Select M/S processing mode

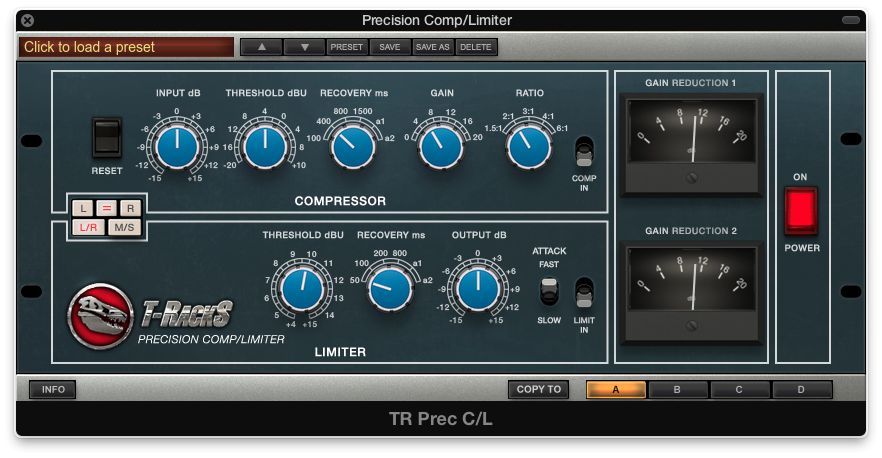coord(124,228)
